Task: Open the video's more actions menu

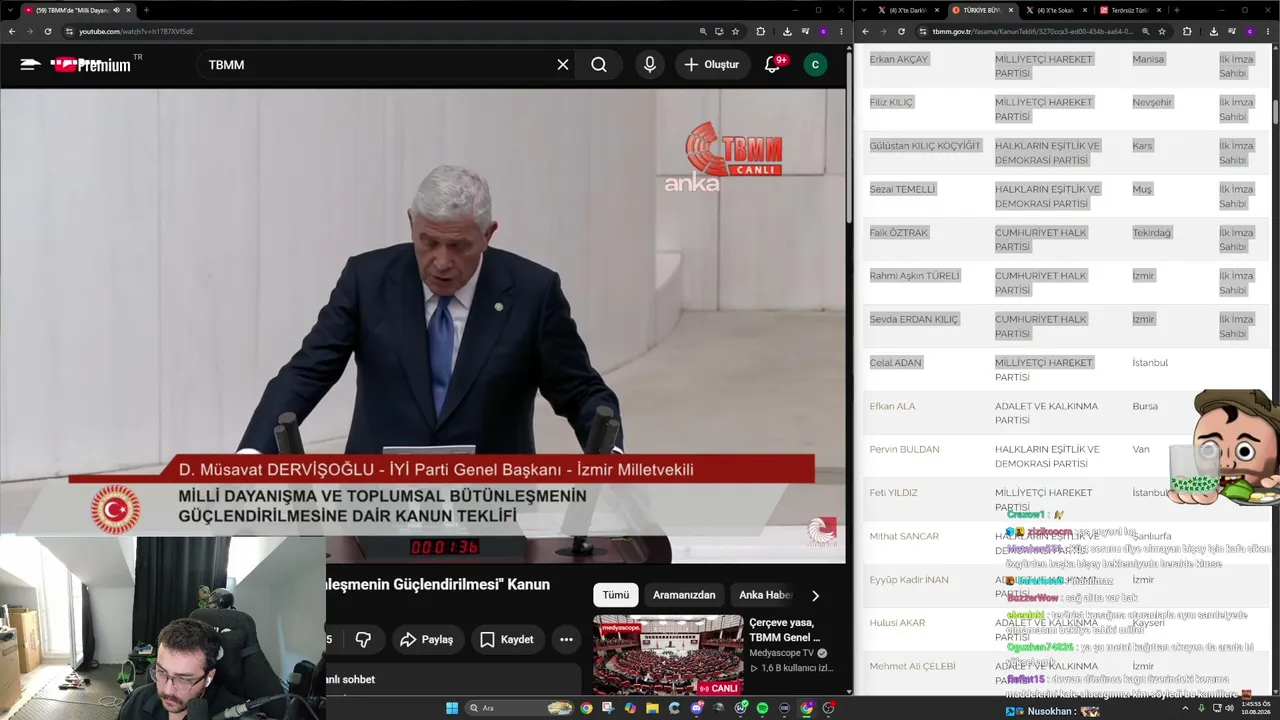Action: pos(566,639)
